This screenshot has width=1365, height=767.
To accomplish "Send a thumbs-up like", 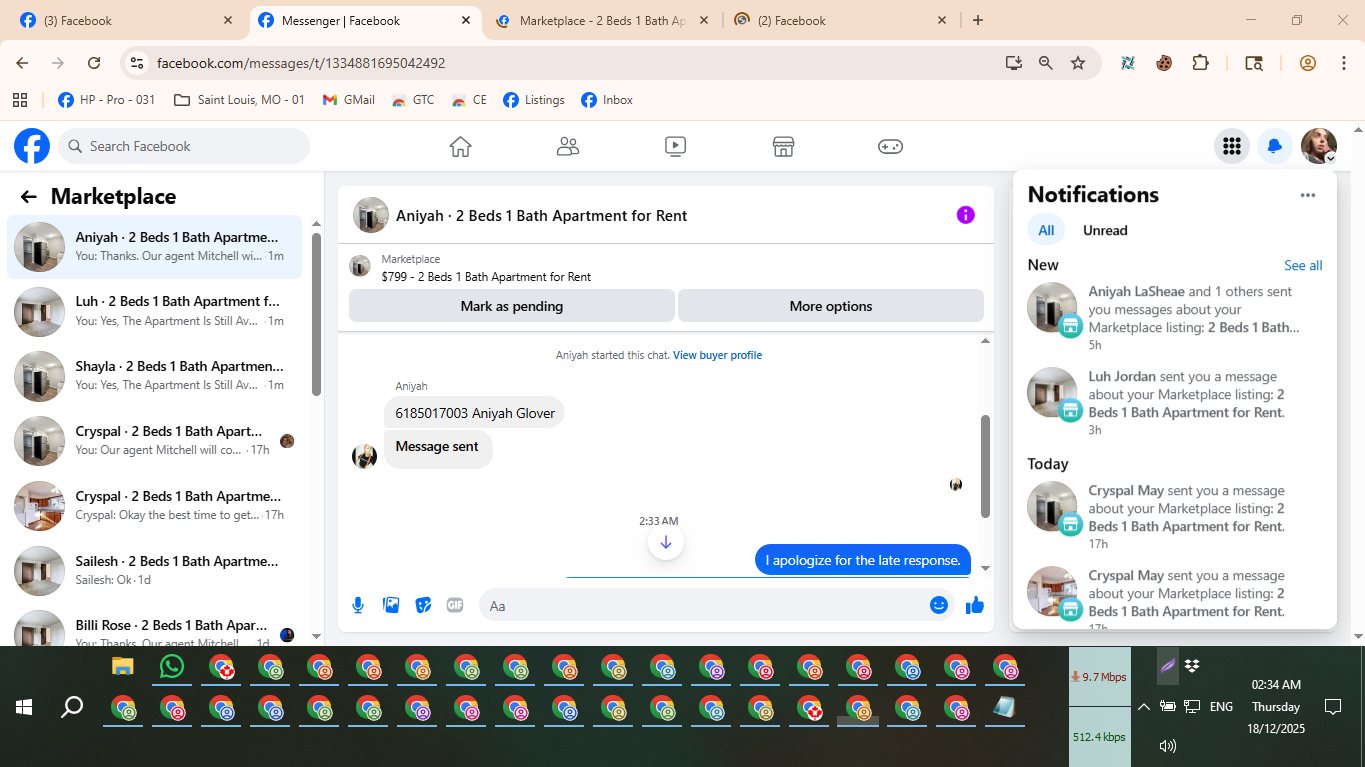I will point(975,605).
